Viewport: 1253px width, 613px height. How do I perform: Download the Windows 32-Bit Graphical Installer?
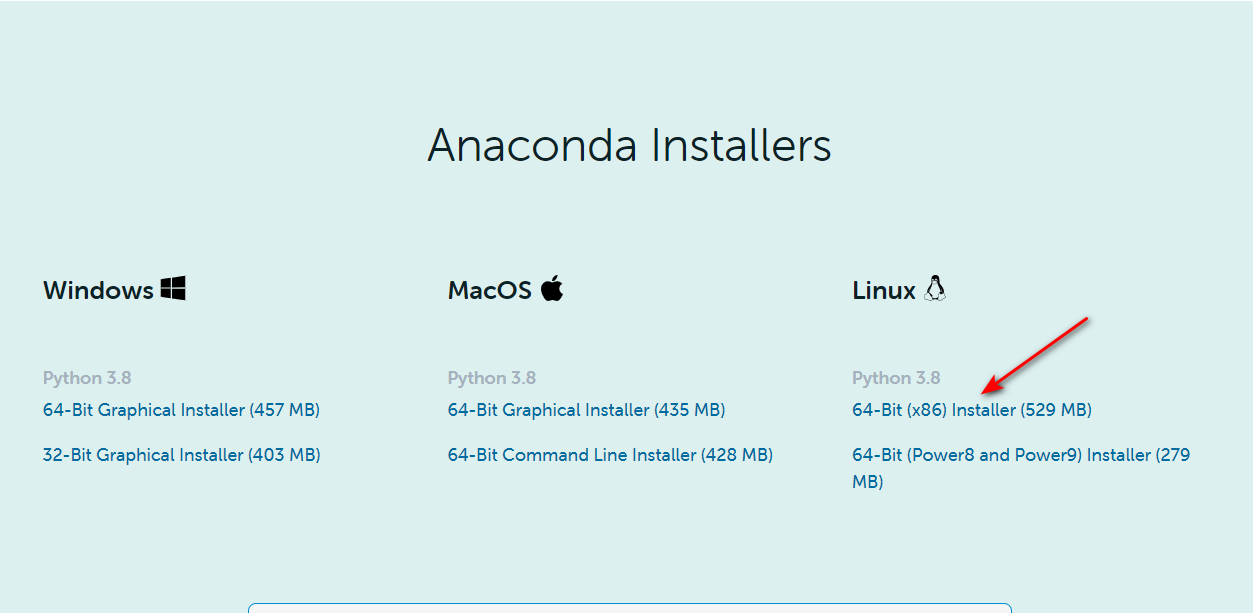point(181,454)
